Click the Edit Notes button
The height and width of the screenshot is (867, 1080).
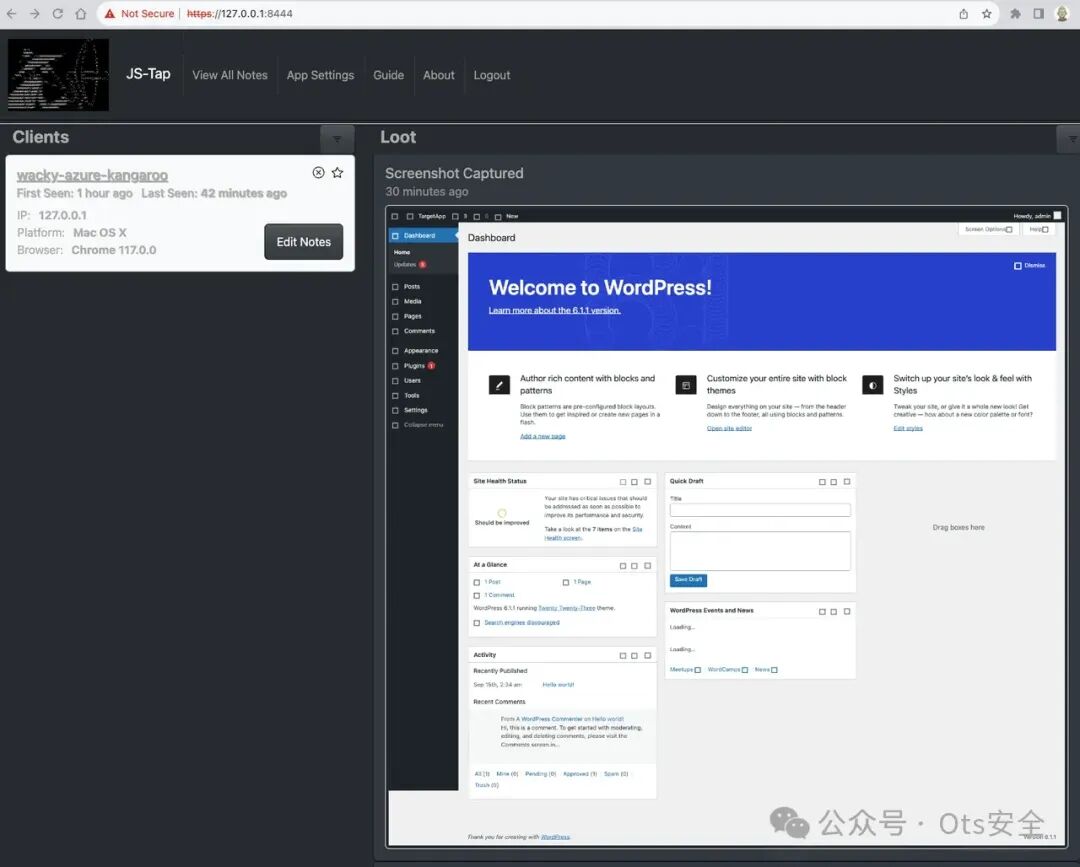tap(304, 242)
